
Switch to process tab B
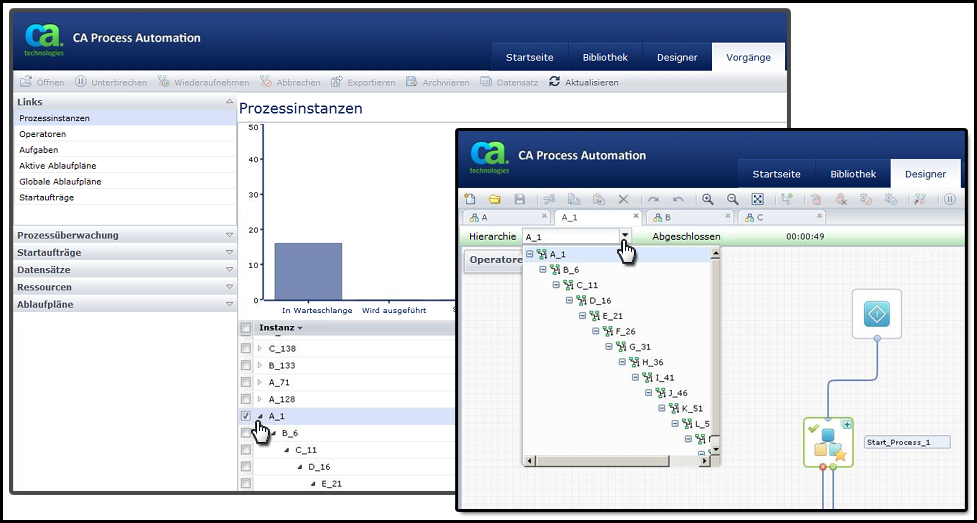point(691,218)
